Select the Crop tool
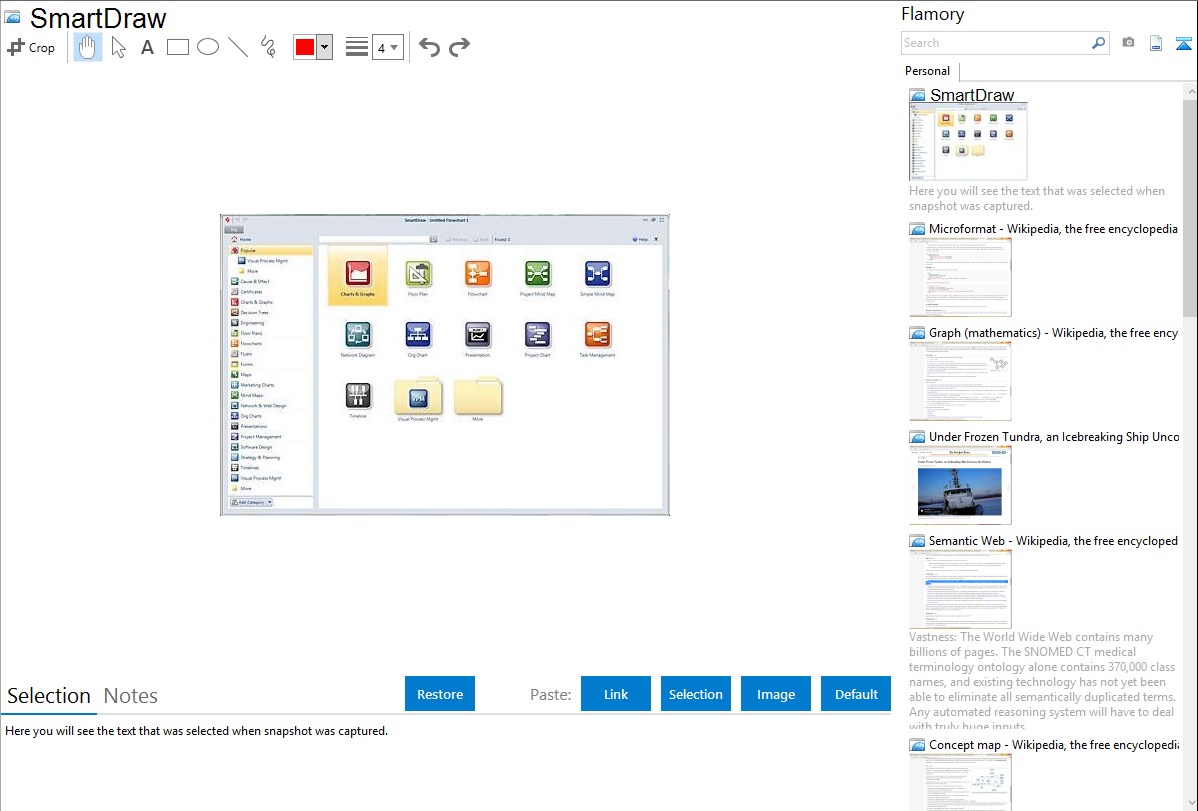 [31, 47]
